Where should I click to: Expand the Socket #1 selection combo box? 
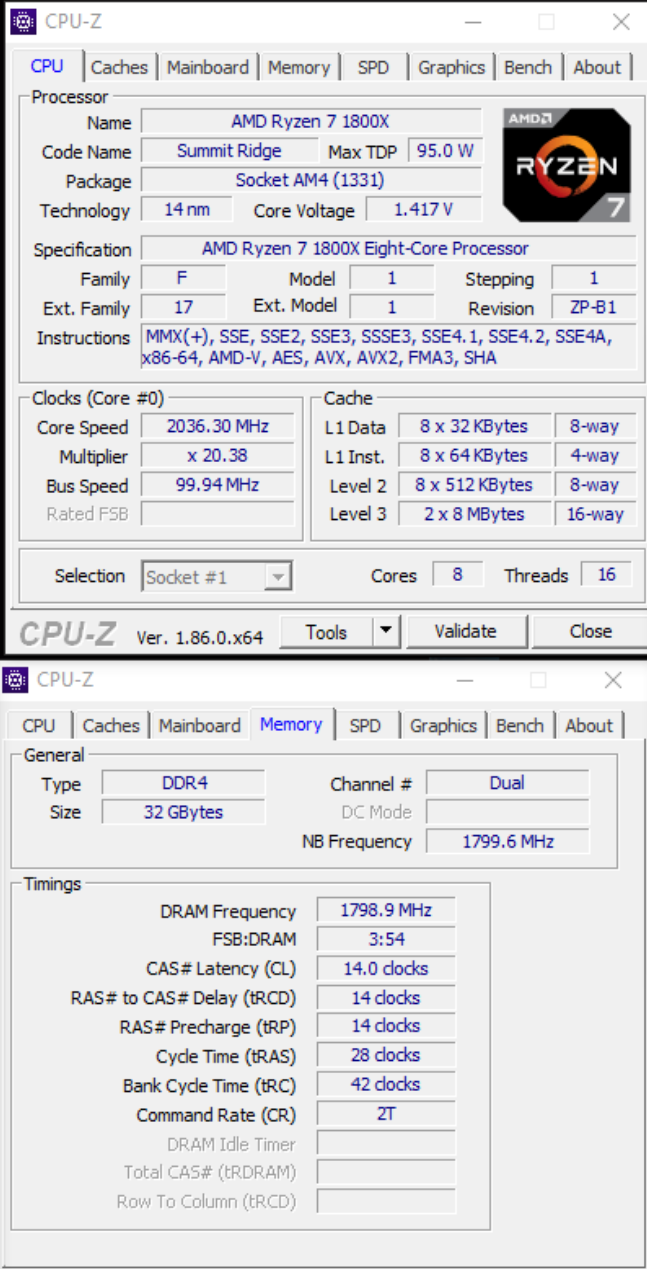pos(216,576)
